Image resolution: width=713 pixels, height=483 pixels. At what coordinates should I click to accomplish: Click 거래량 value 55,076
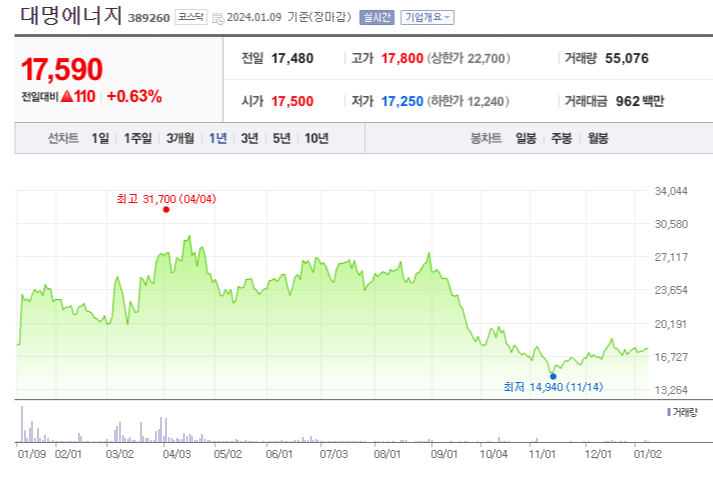(627, 58)
